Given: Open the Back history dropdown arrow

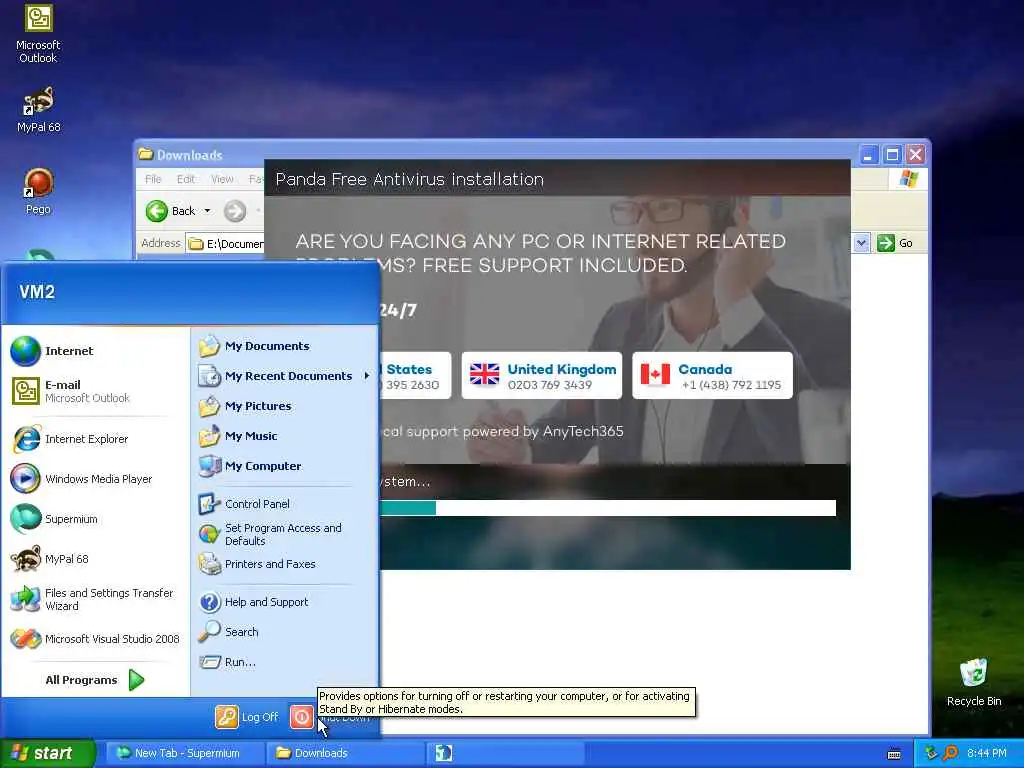Looking at the screenshot, I should pyautogui.click(x=208, y=211).
